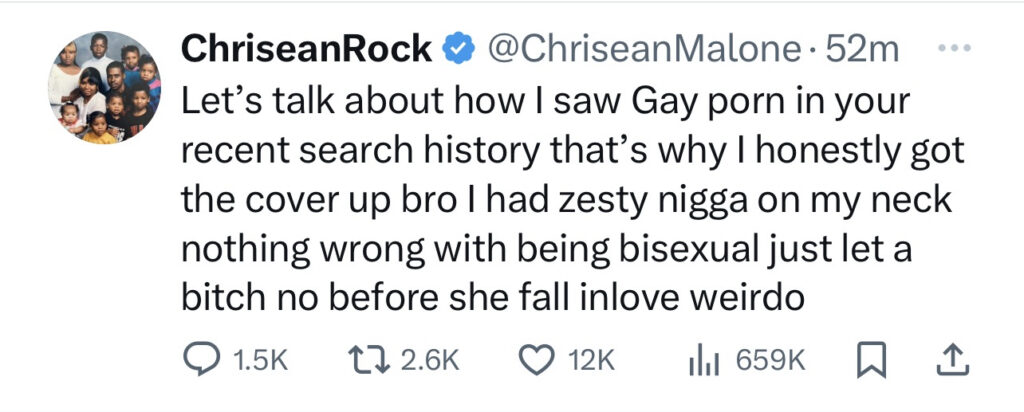Click the 12K likes count
The height and width of the screenshot is (412, 1024).
(591, 361)
